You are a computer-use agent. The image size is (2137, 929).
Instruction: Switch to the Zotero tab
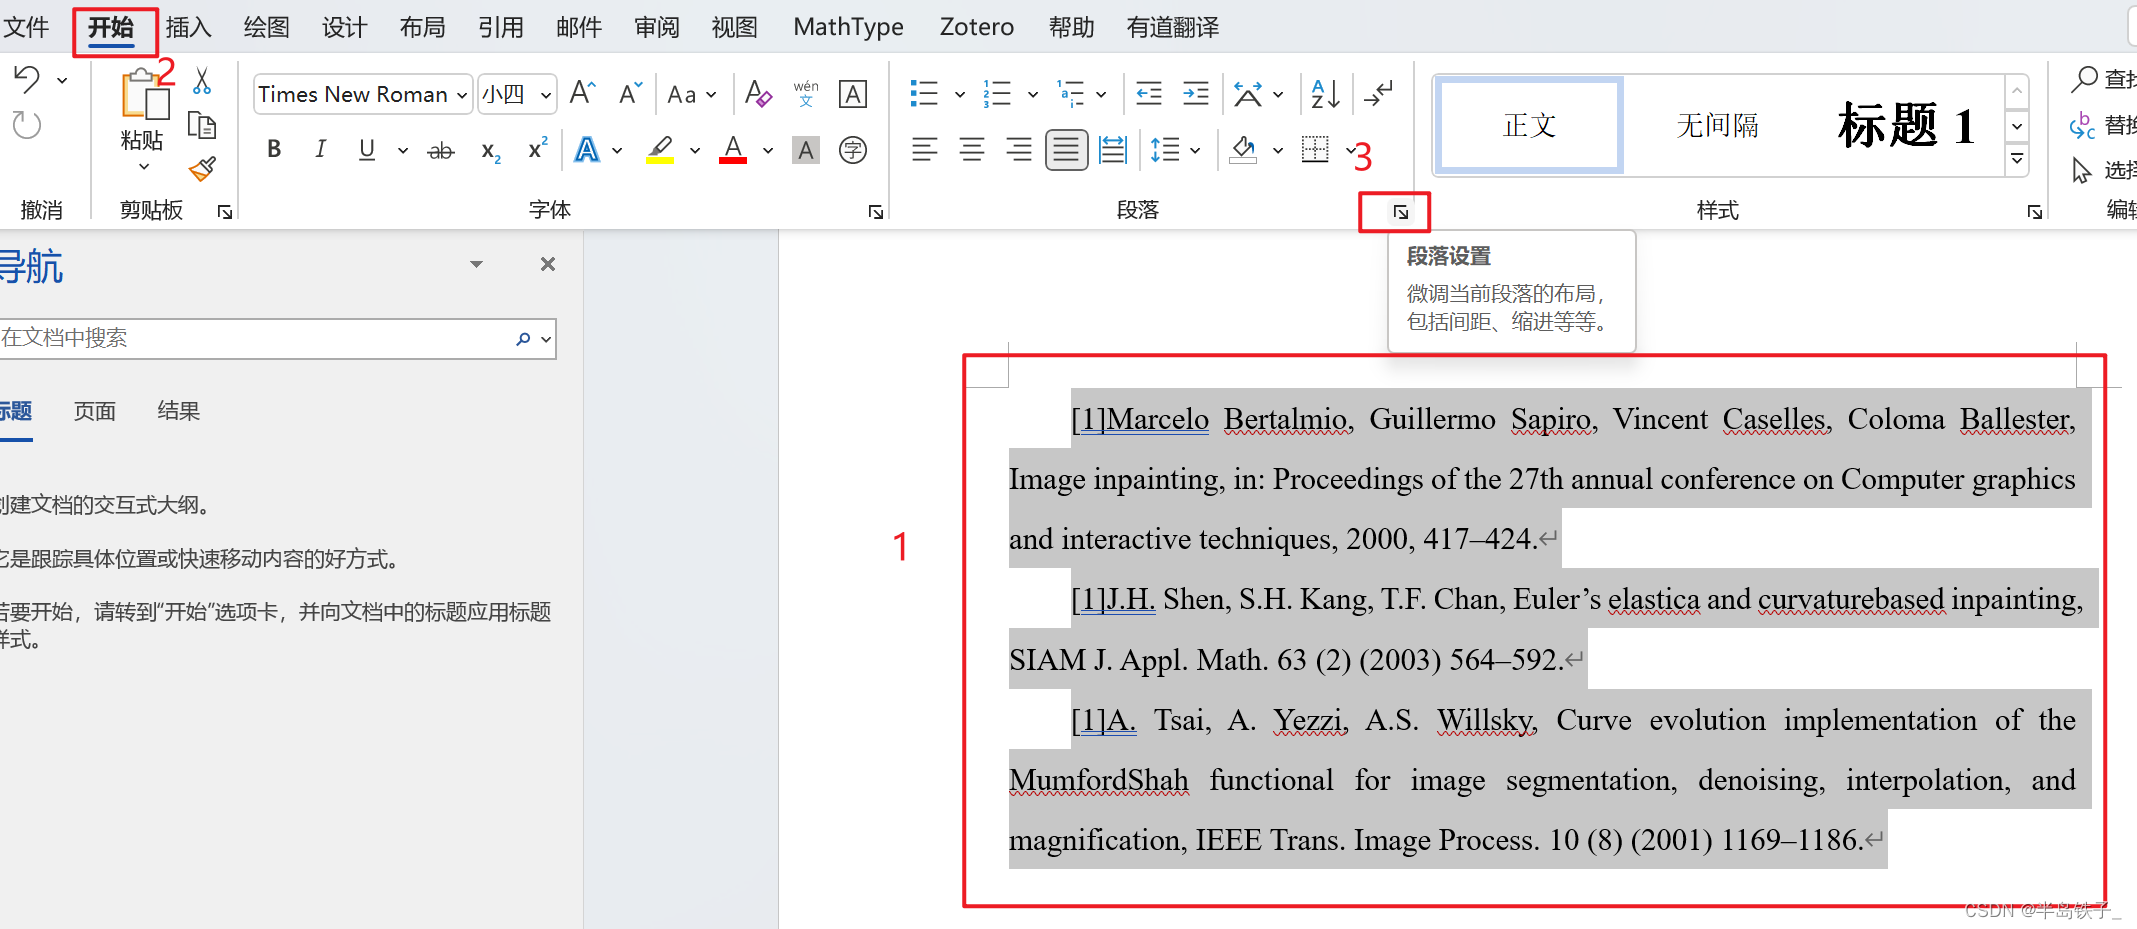pos(976,27)
